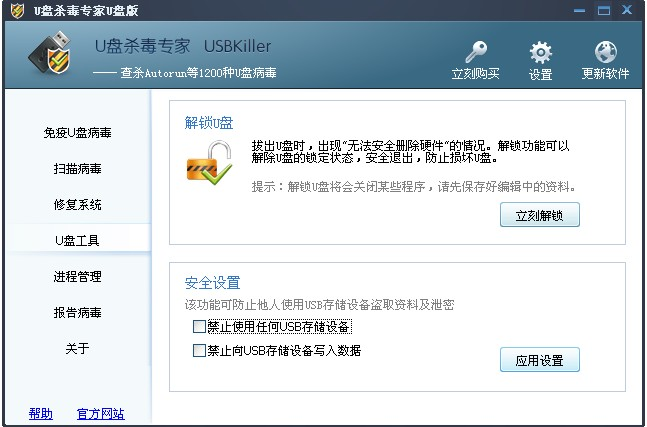Select 免疫U盘病毒 in the sidebar

tap(78, 133)
